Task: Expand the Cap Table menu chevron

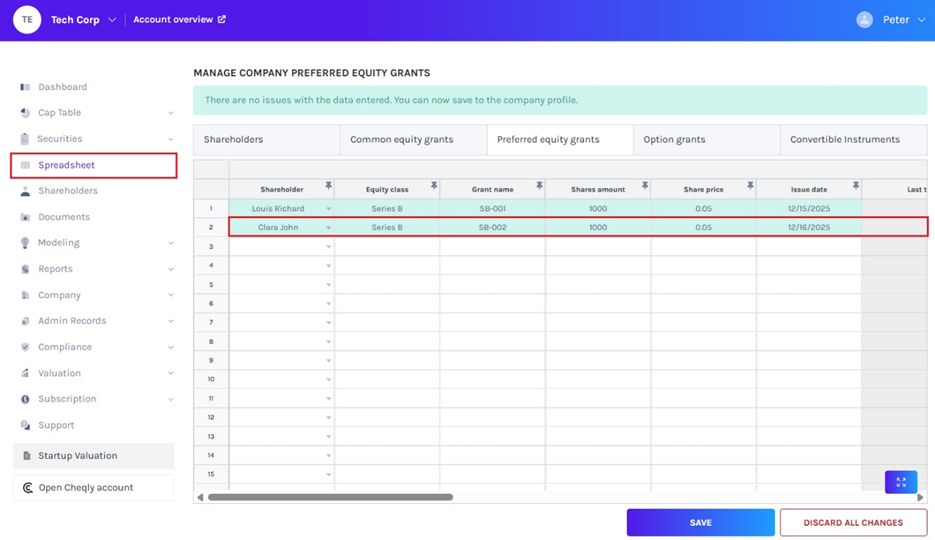Action: click(x=171, y=113)
